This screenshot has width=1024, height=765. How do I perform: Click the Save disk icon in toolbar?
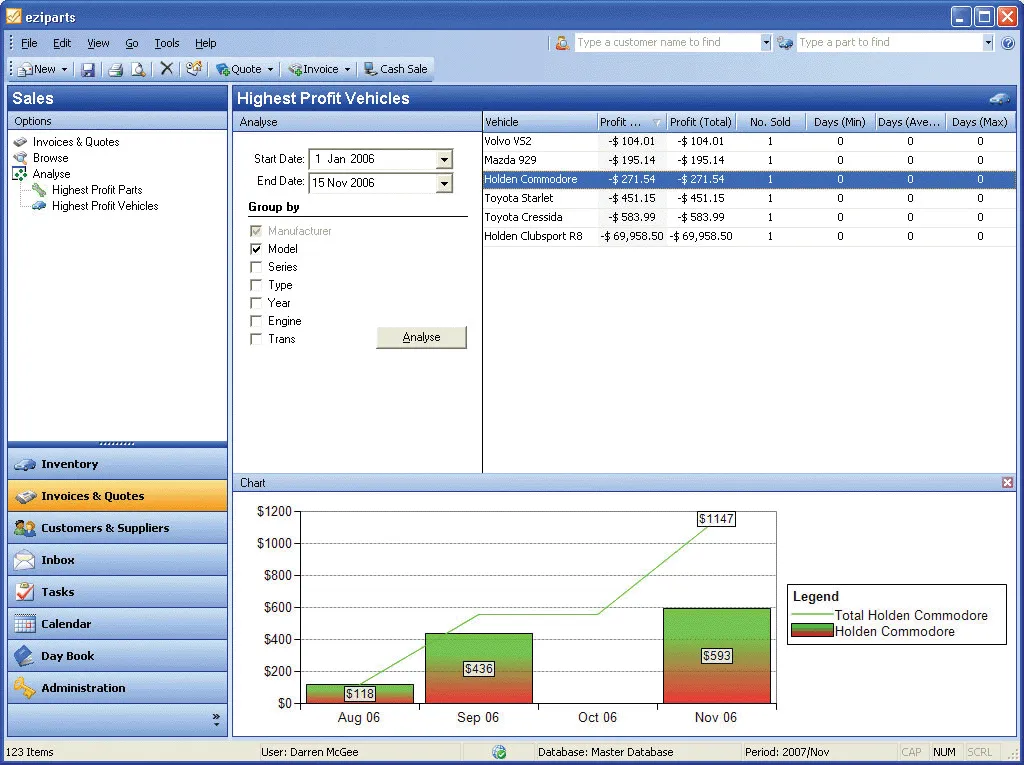pyautogui.click(x=88, y=69)
